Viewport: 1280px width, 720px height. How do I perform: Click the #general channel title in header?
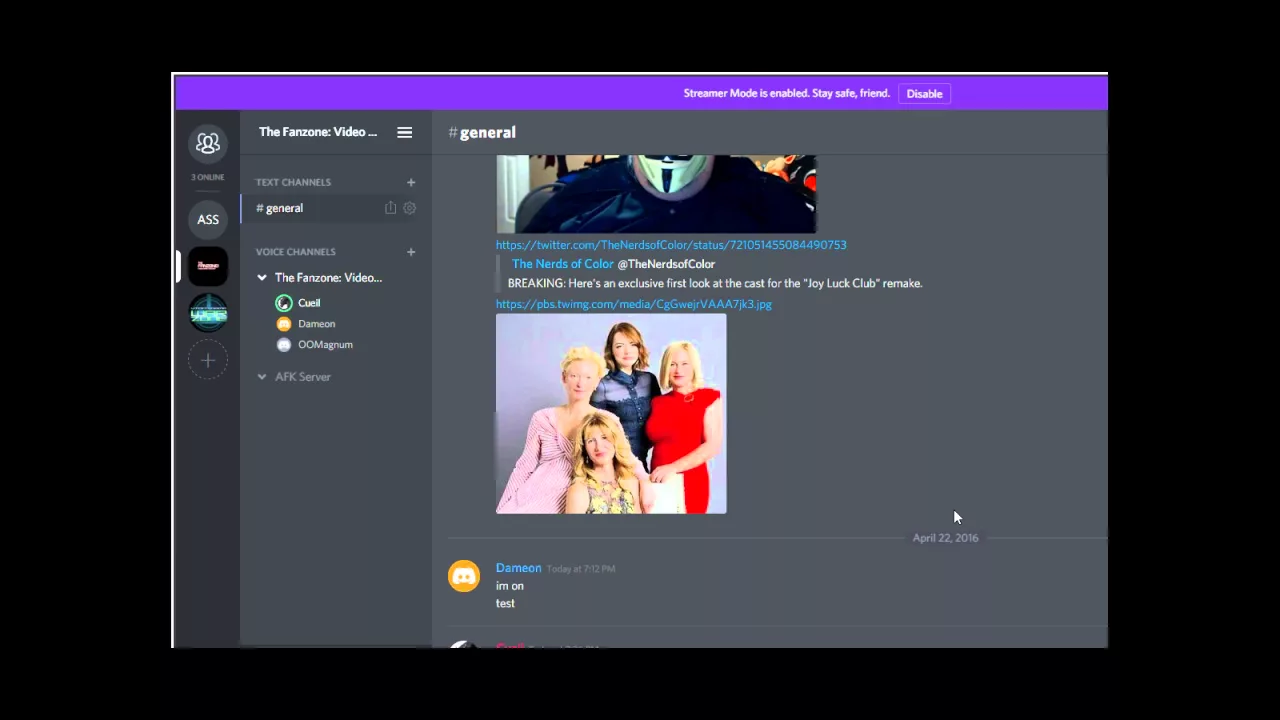coord(482,132)
